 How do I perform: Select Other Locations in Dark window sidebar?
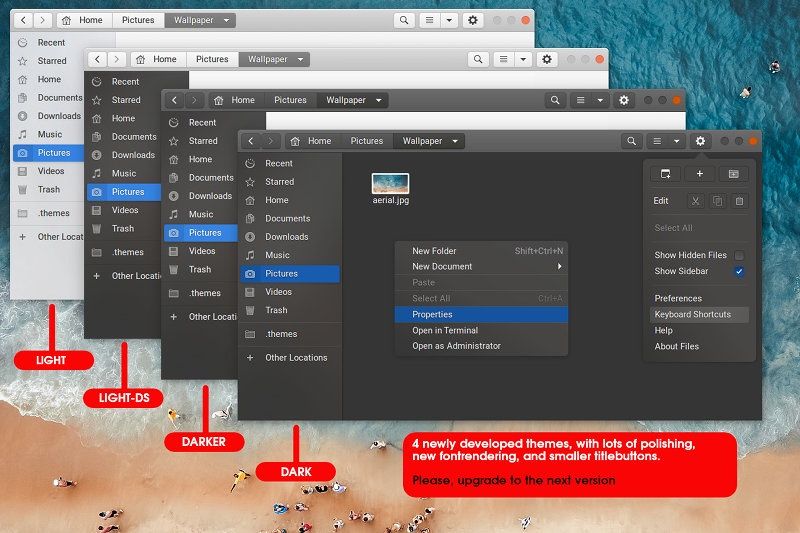[x=290, y=358]
